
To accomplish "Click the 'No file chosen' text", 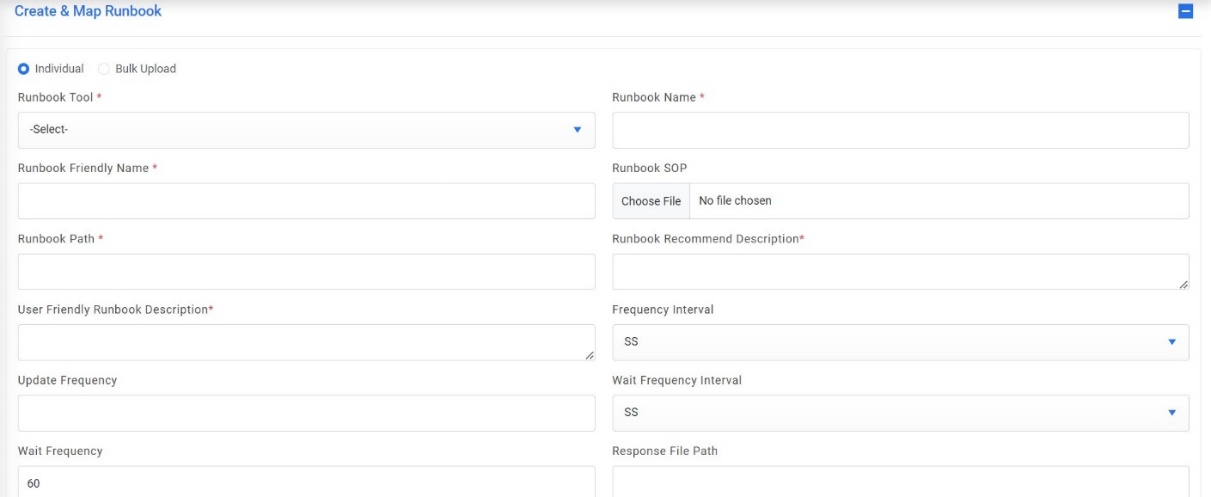I will pyautogui.click(x=735, y=201).
